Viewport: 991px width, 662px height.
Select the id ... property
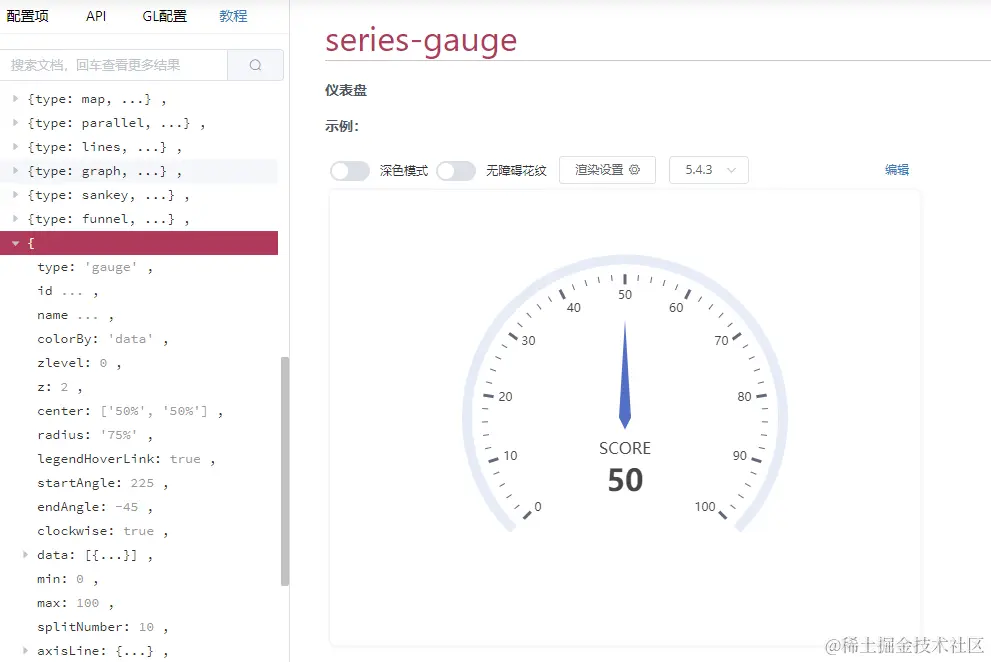click(68, 291)
